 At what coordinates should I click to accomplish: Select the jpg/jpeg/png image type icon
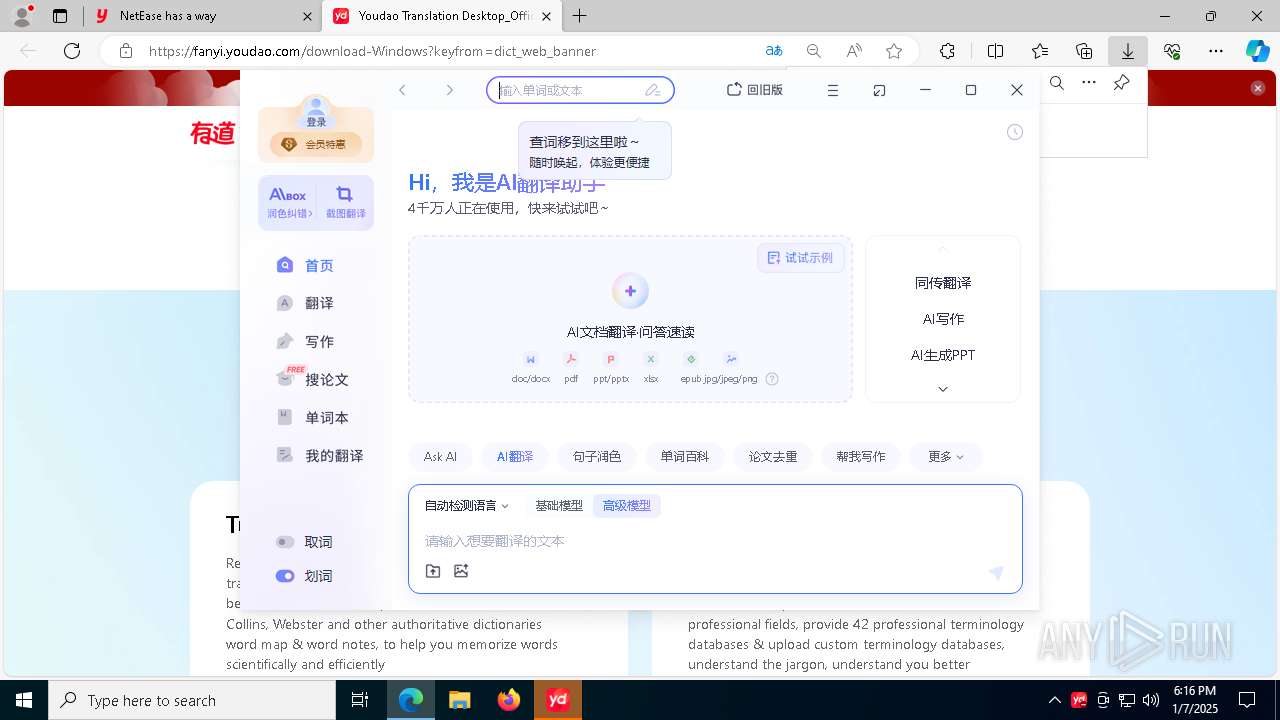731,359
